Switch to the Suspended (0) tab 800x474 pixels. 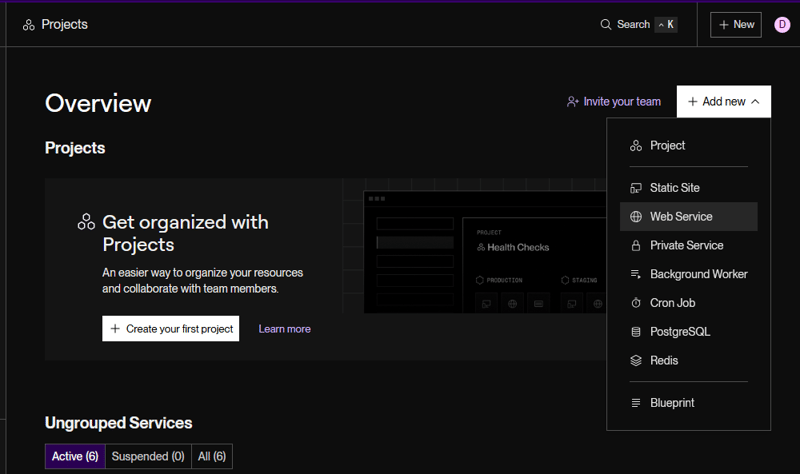(148, 456)
